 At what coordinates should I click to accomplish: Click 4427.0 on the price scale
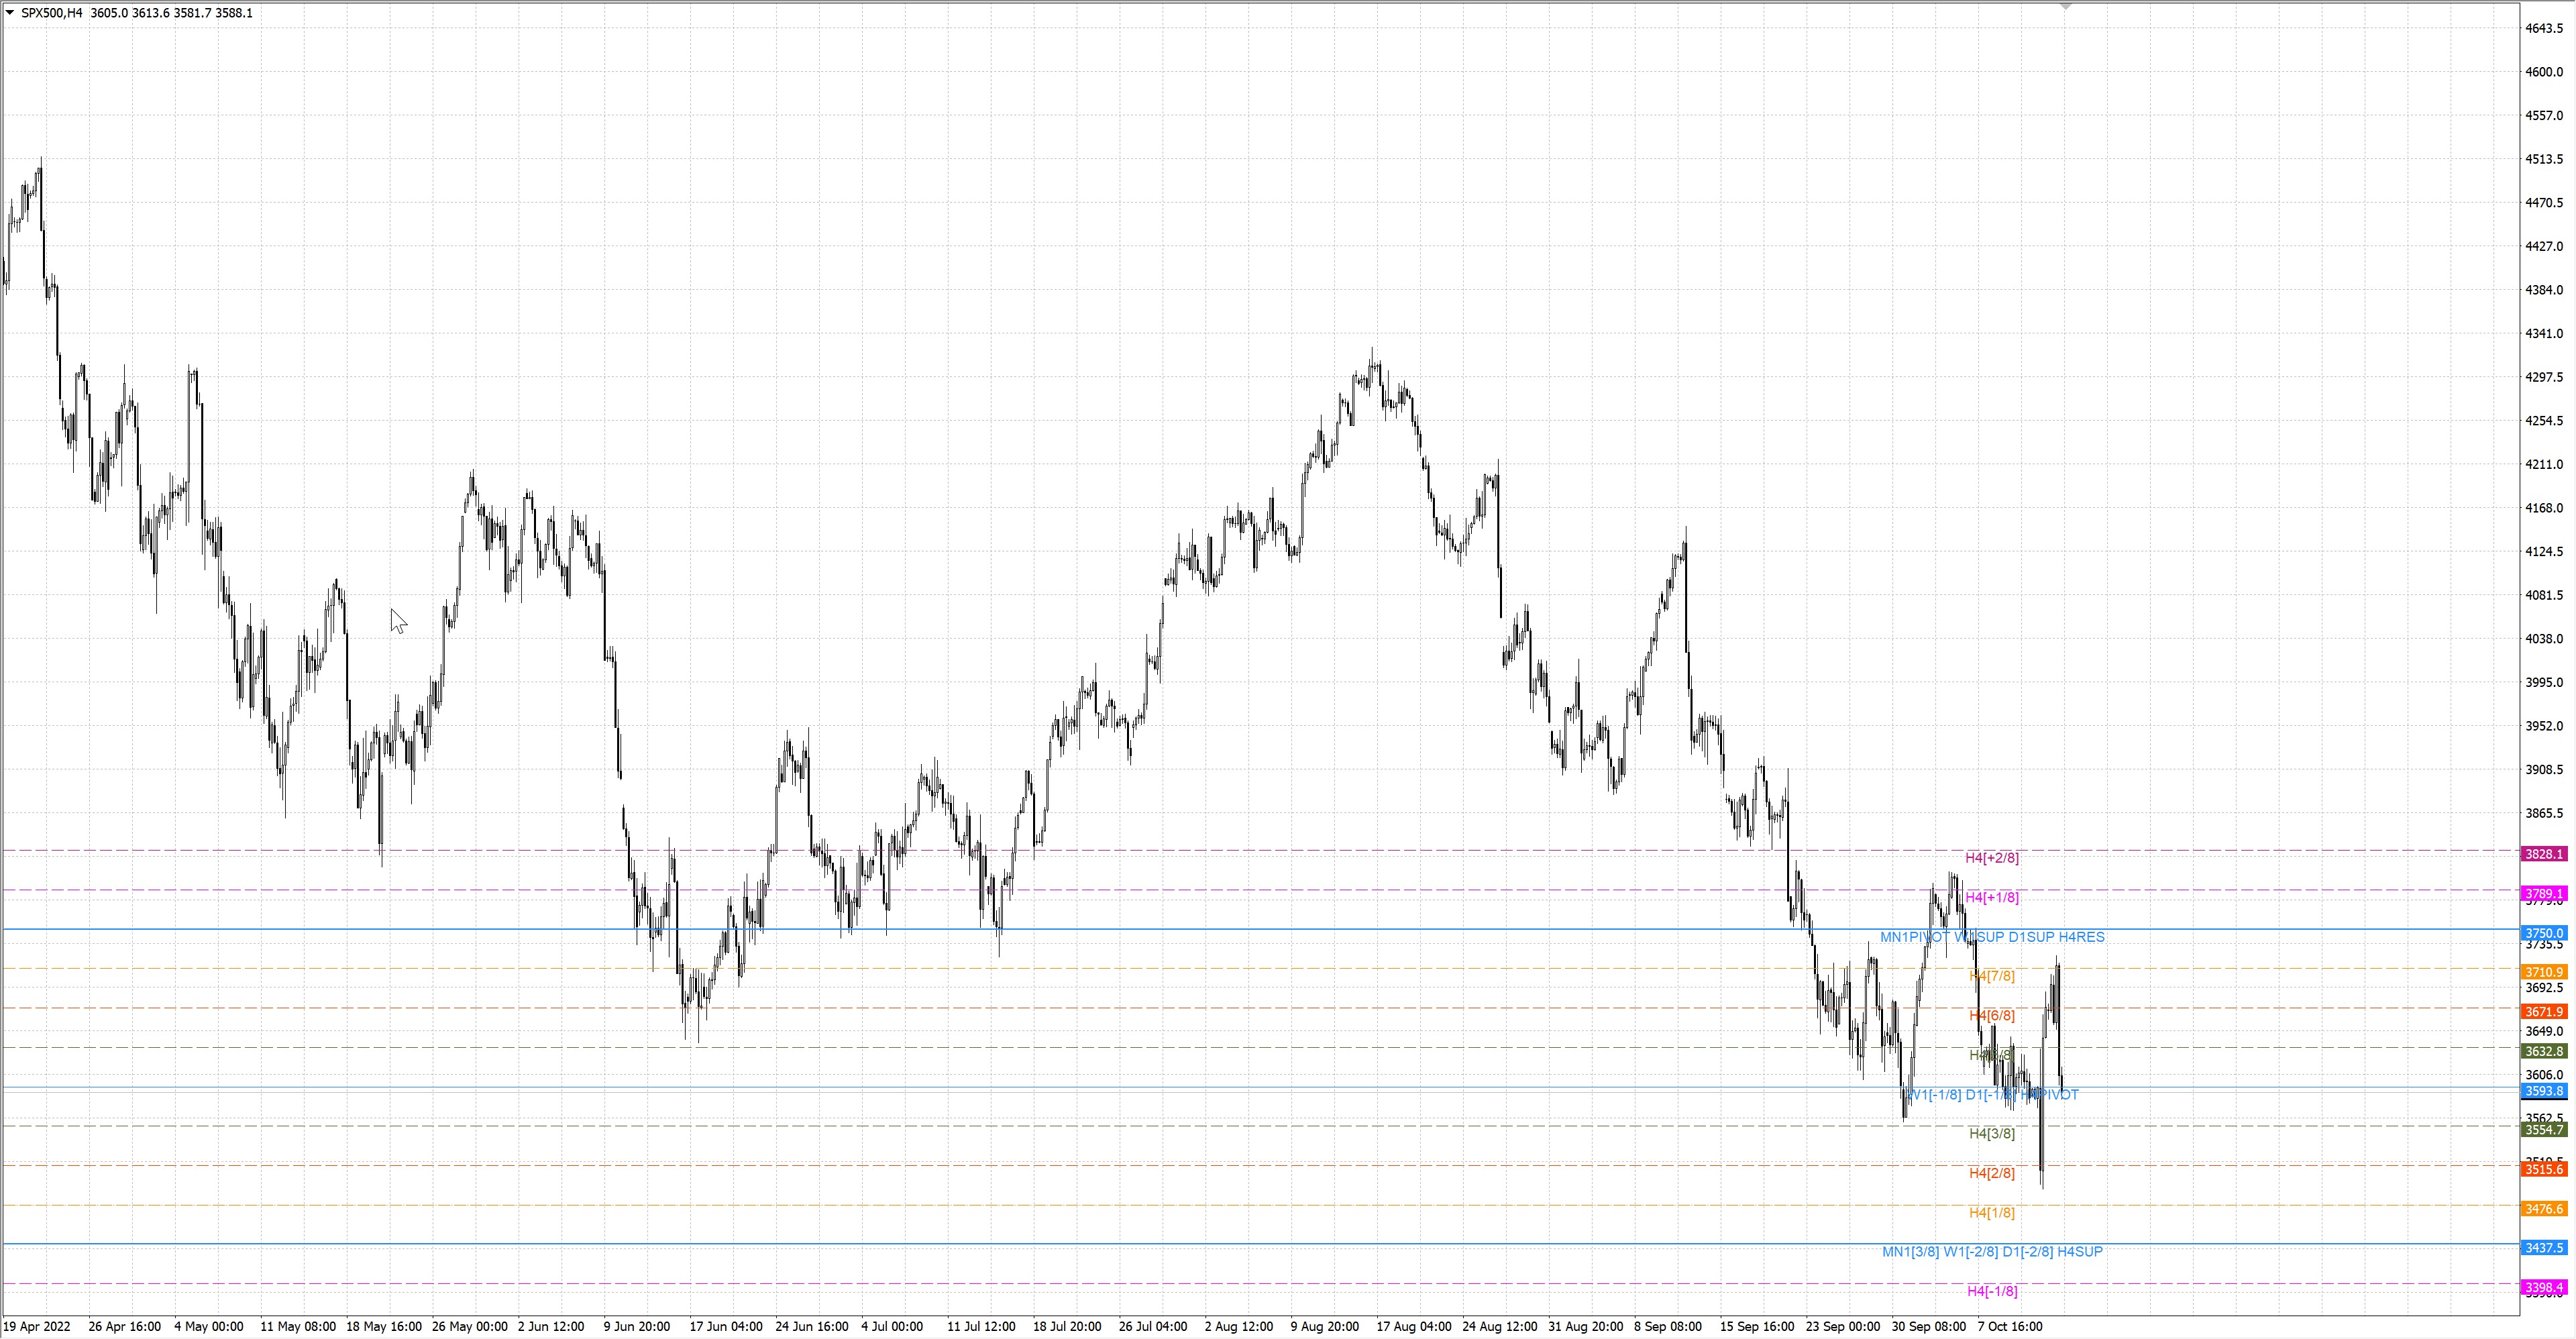(2544, 246)
